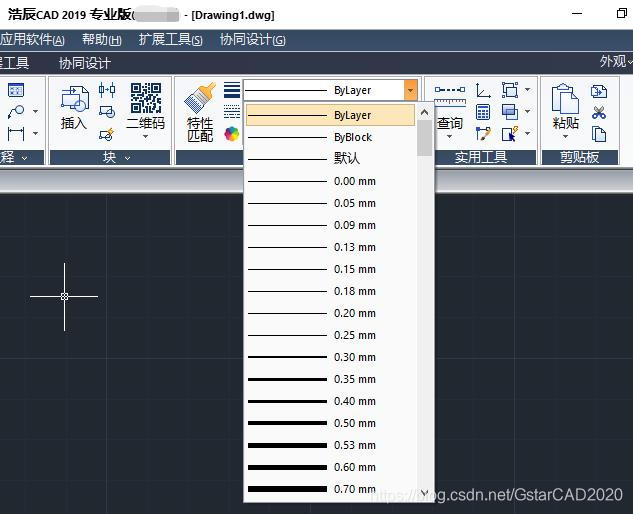Expand the 查询 dropdown arrow
This screenshot has height=514, width=633.
point(450,137)
